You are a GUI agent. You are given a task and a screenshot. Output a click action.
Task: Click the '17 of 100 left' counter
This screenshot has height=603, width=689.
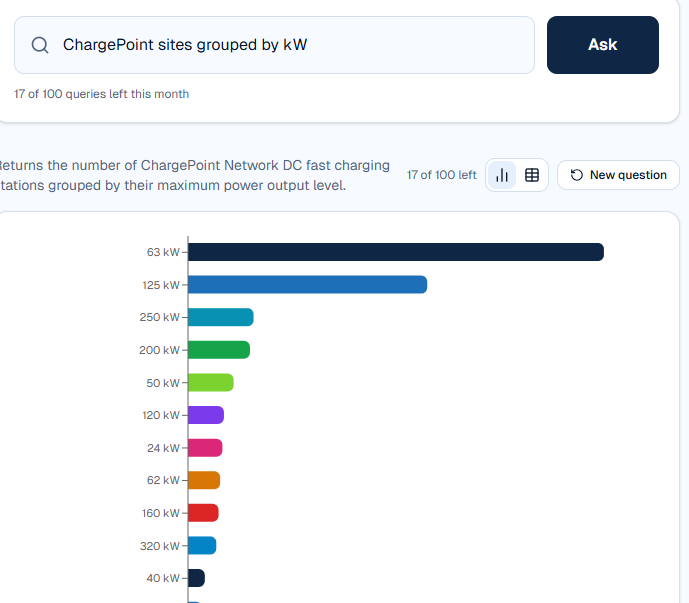click(x=442, y=175)
